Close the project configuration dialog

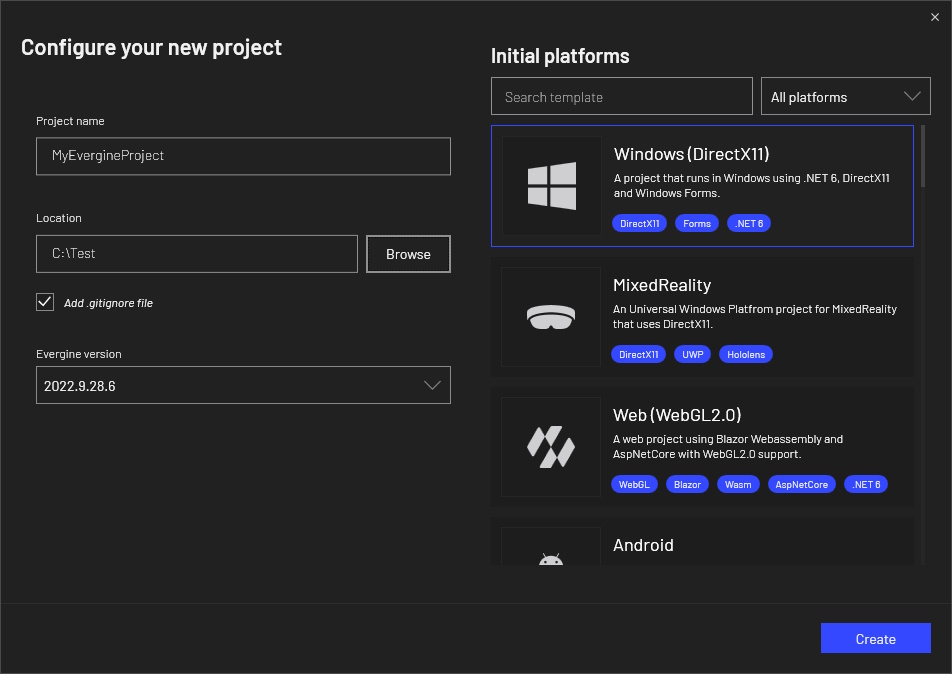(935, 16)
